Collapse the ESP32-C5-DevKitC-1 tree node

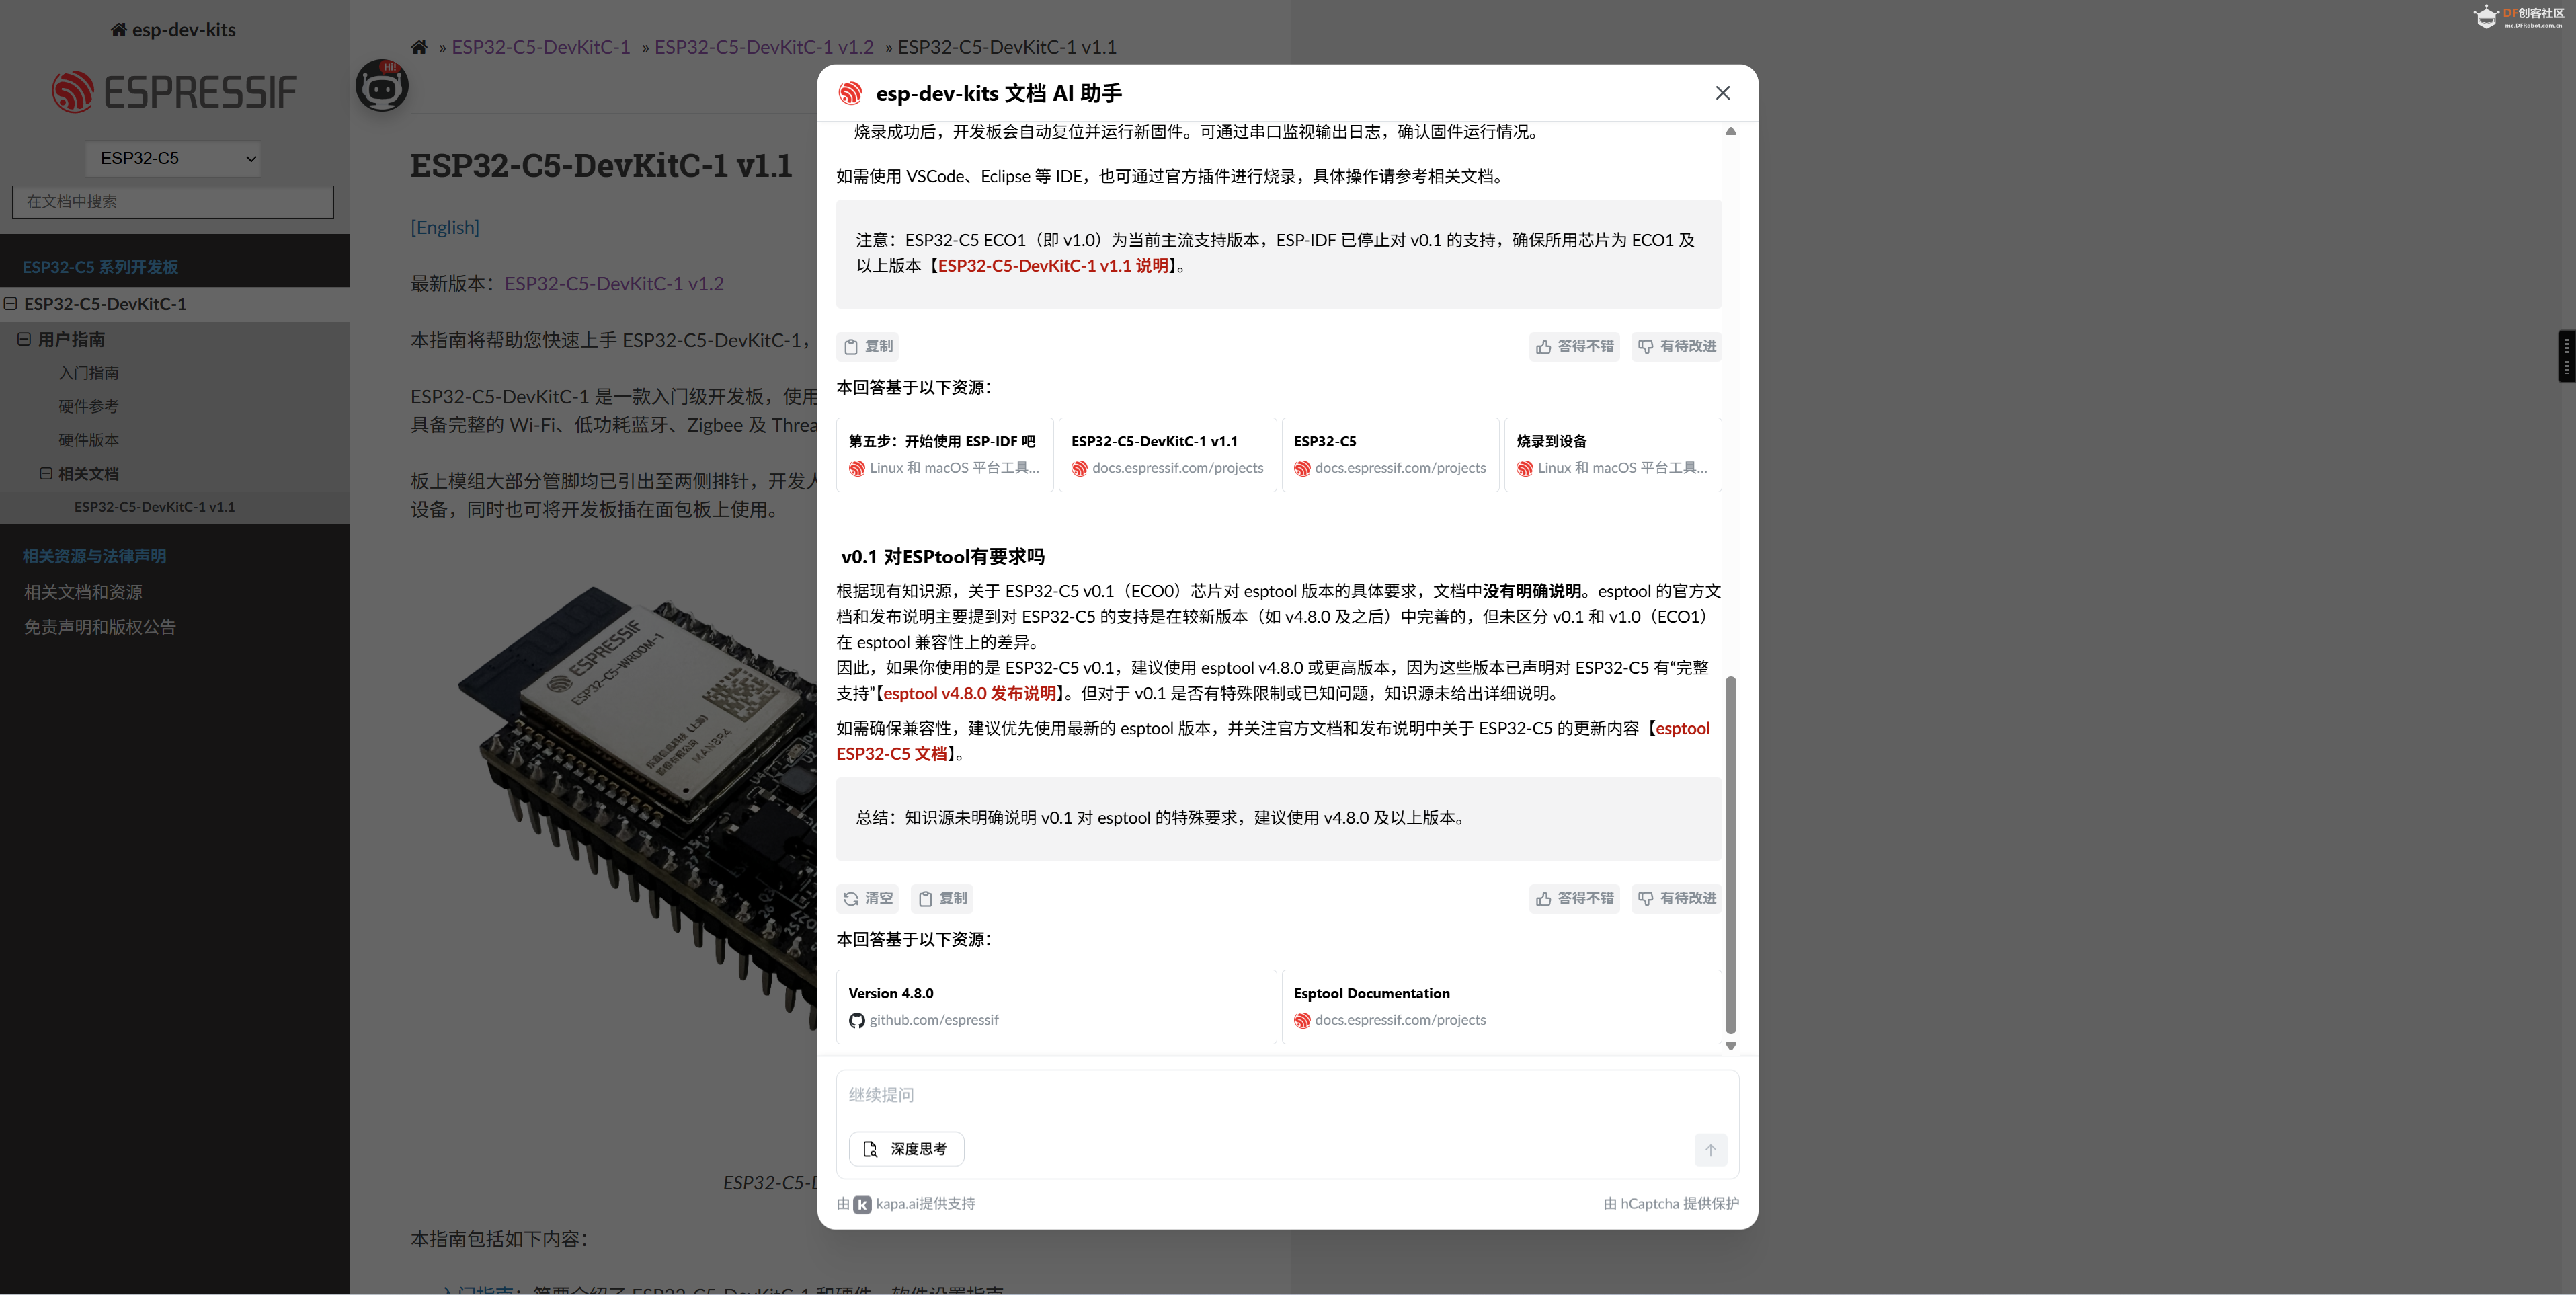11,303
